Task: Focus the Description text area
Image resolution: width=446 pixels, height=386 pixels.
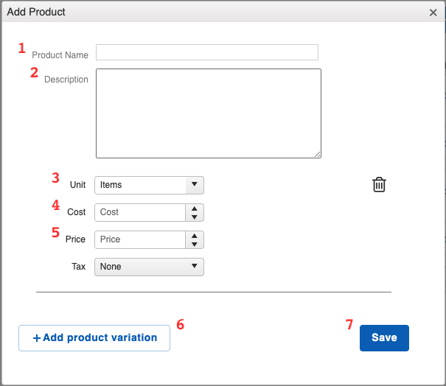Action: click(209, 113)
